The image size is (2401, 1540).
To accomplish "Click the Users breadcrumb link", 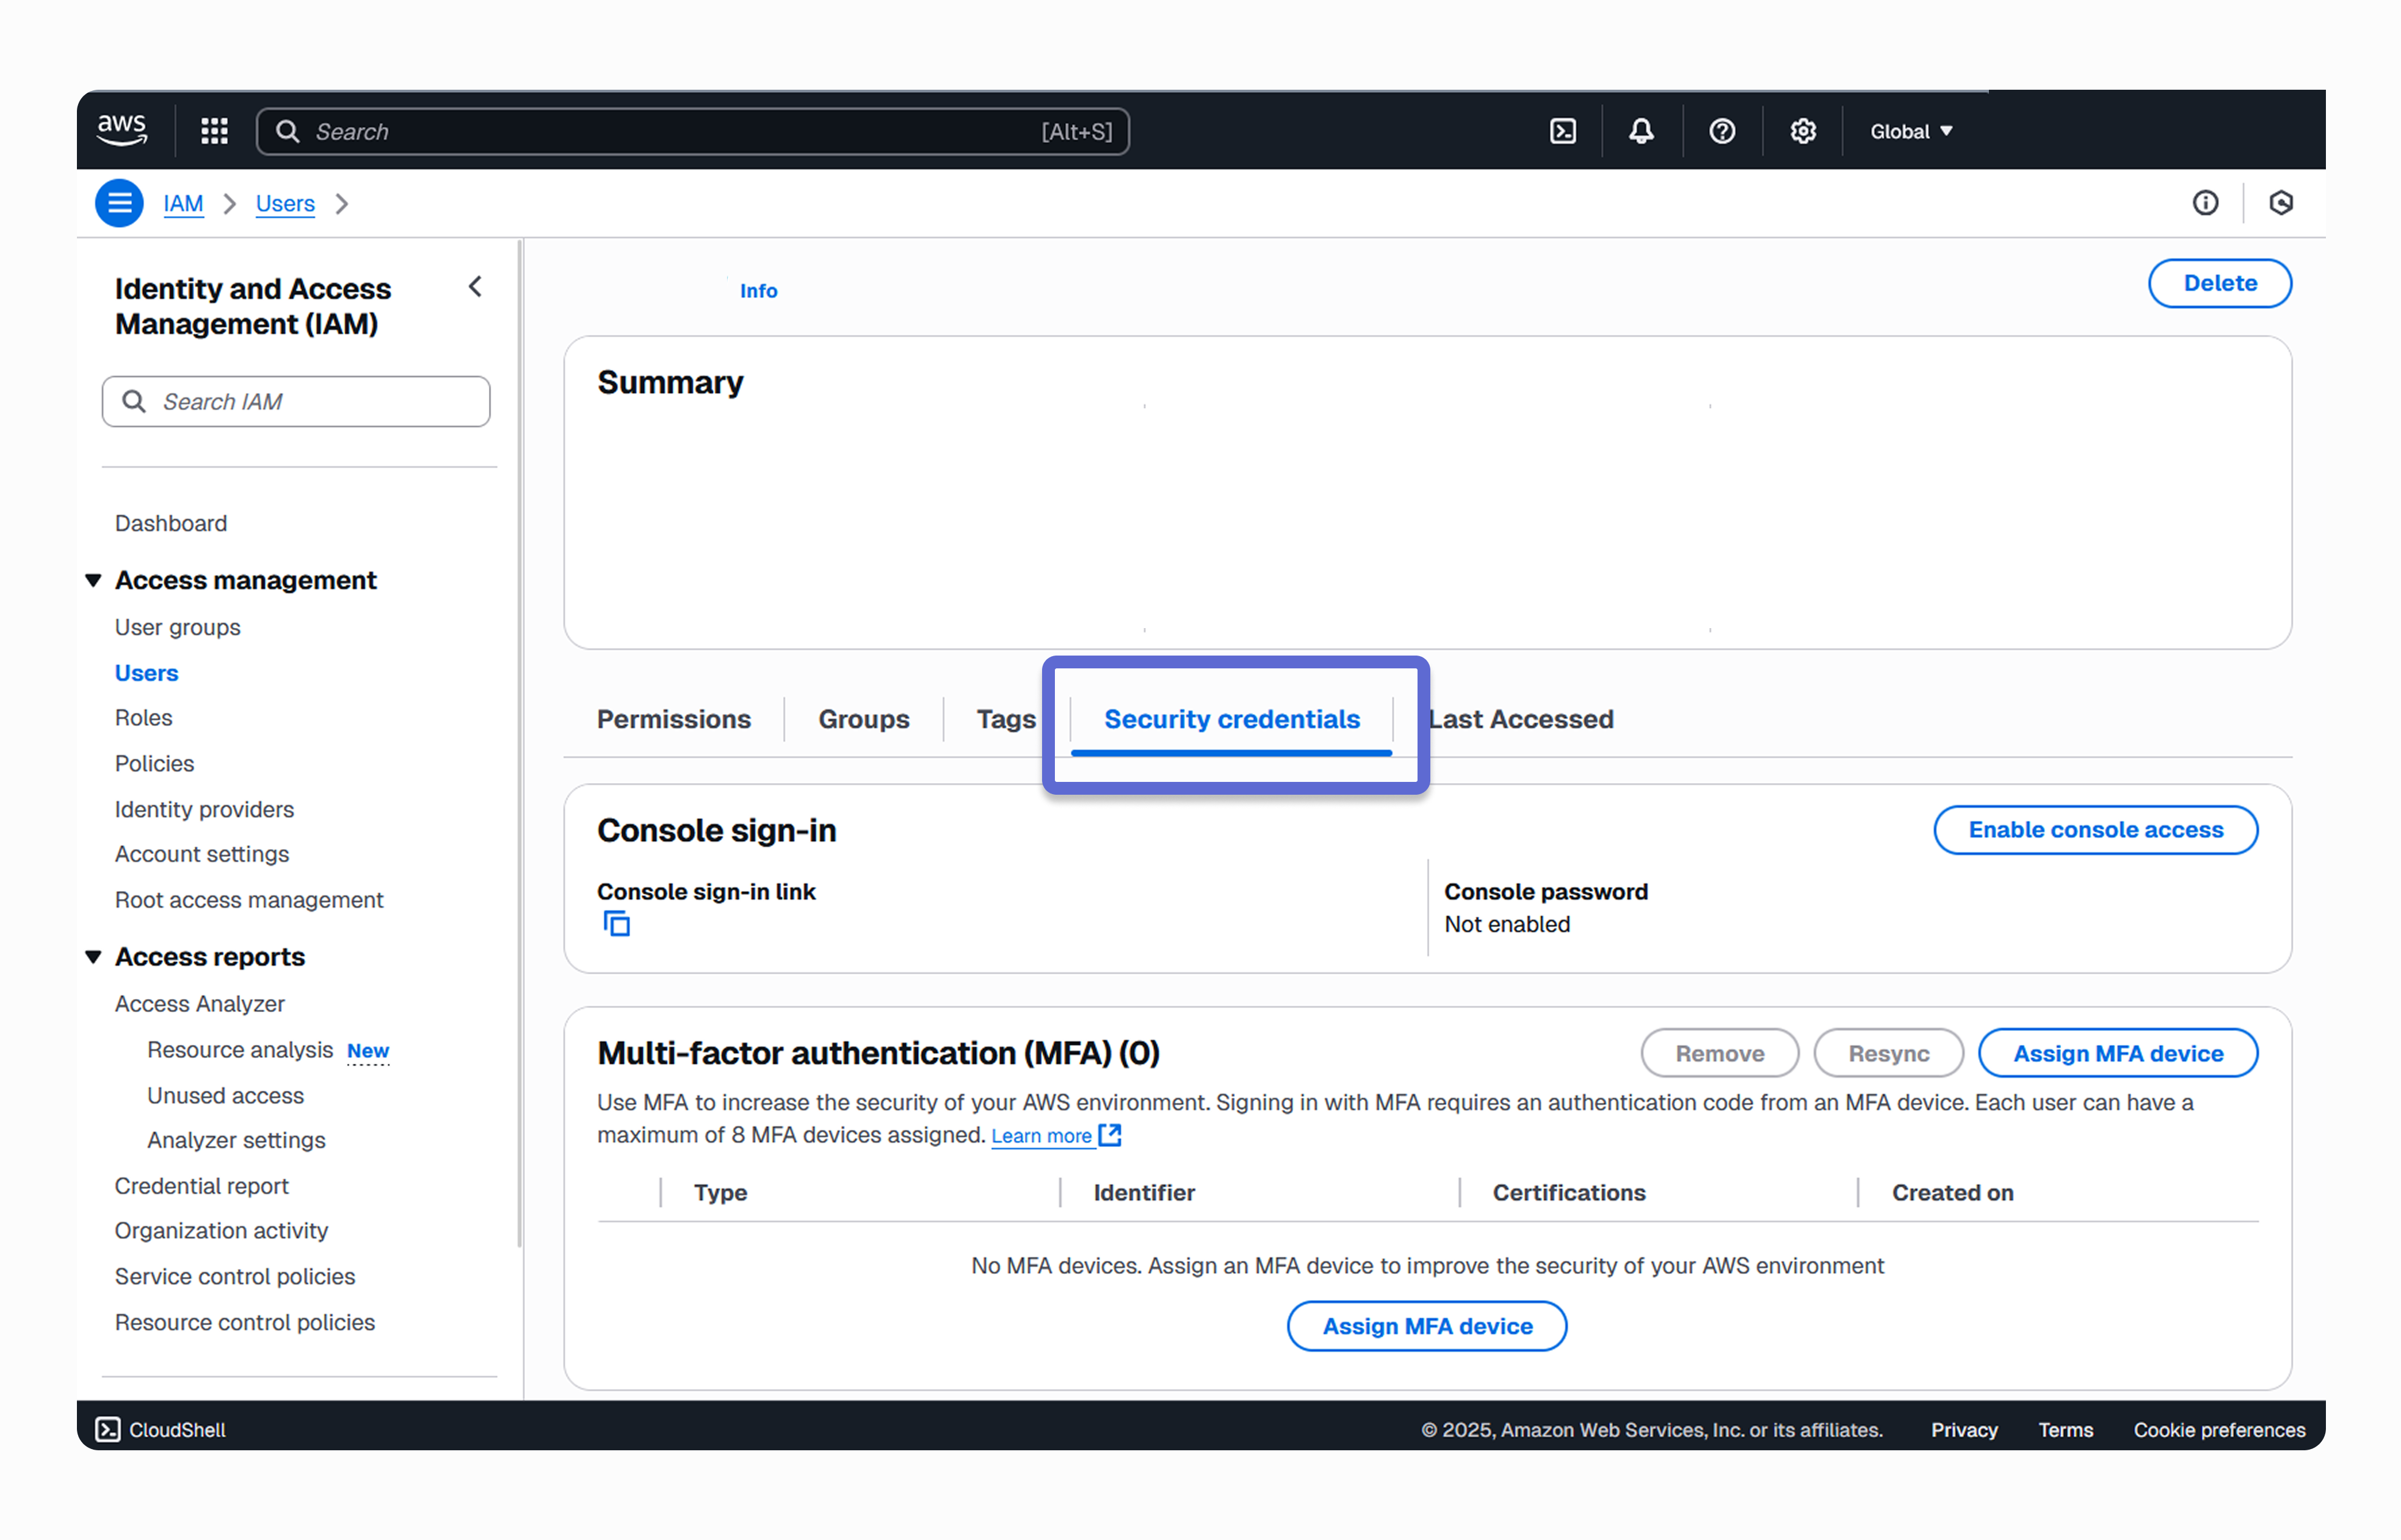I will click(285, 203).
